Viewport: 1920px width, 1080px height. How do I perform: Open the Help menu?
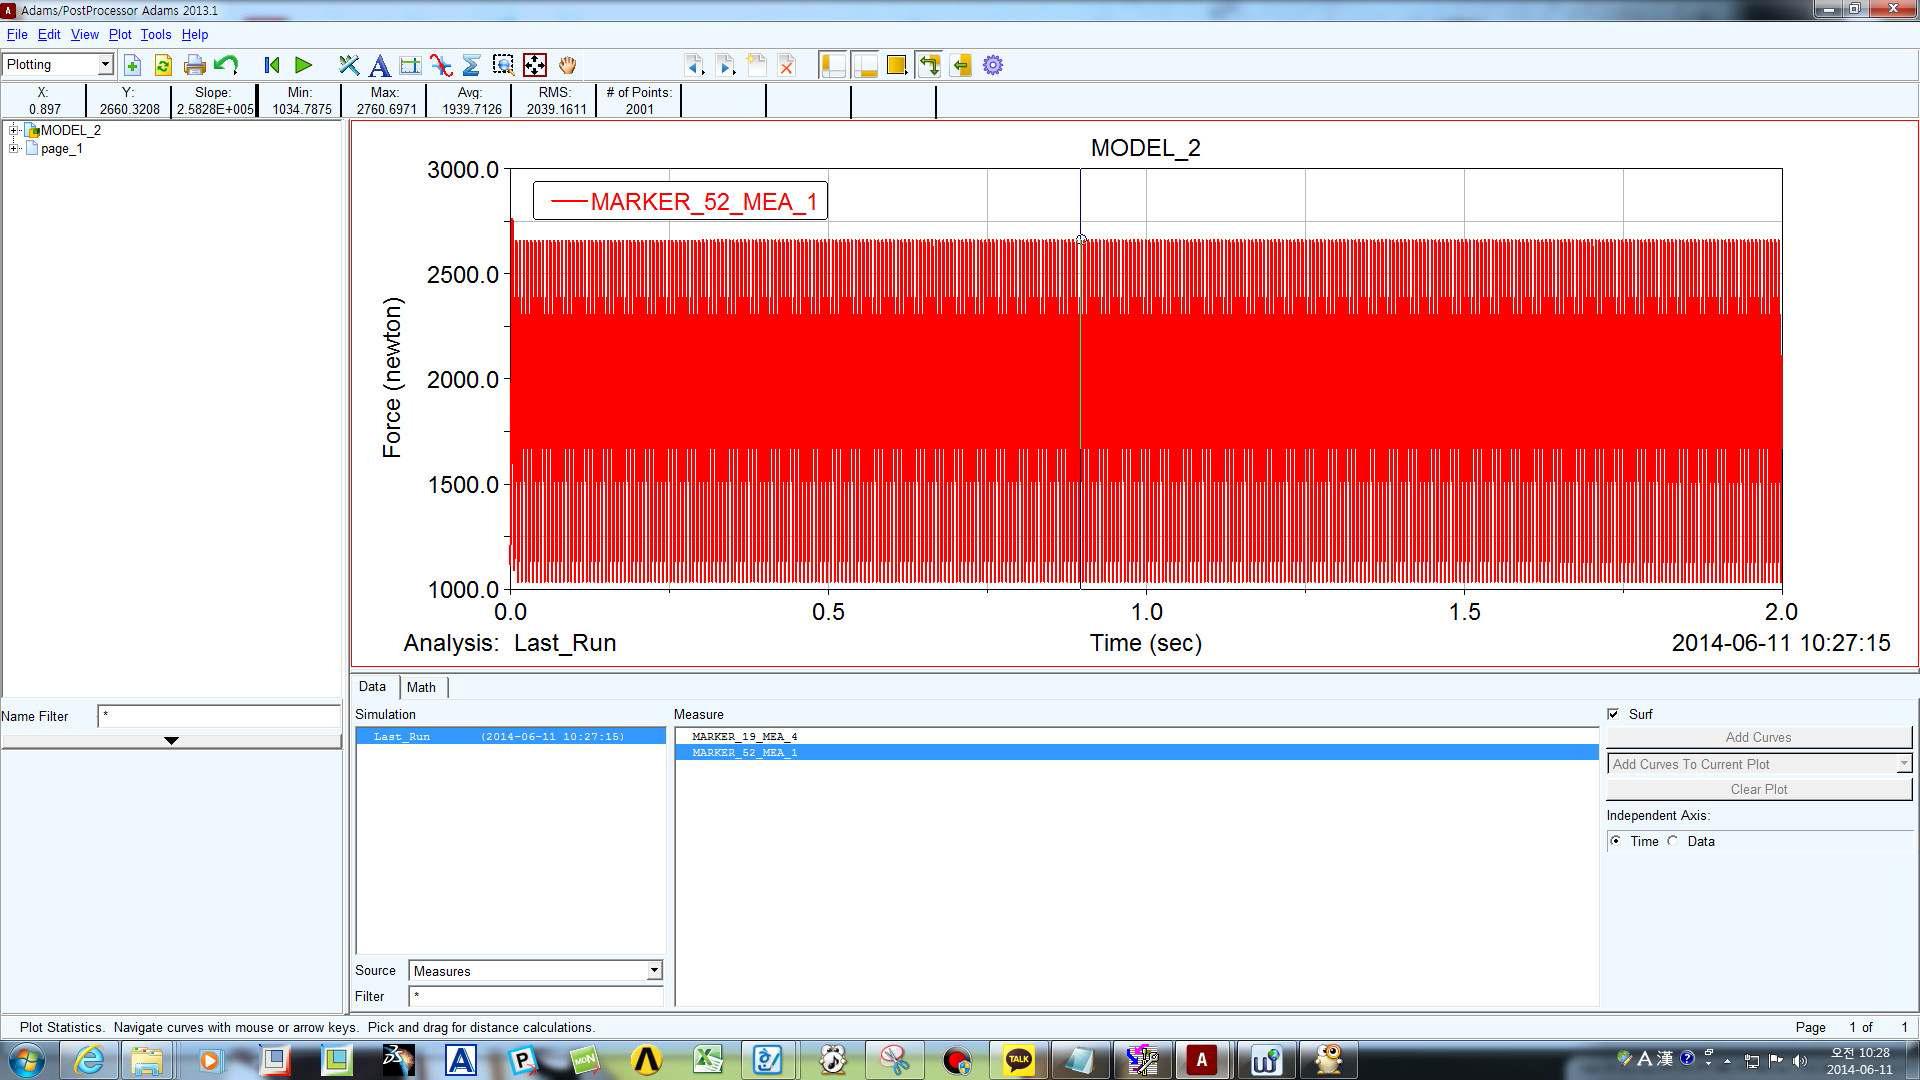(195, 34)
